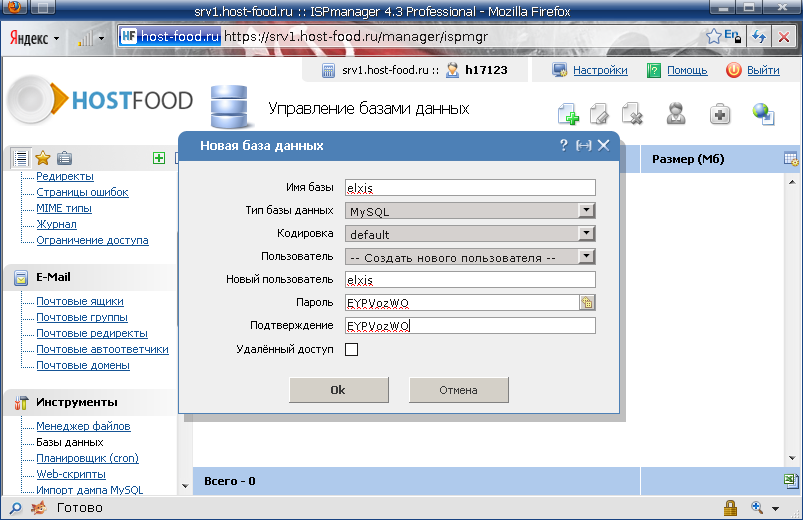Click the Отмена button
The height and width of the screenshot is (520, 803).
pyautogui.click(x=458, y=390)
